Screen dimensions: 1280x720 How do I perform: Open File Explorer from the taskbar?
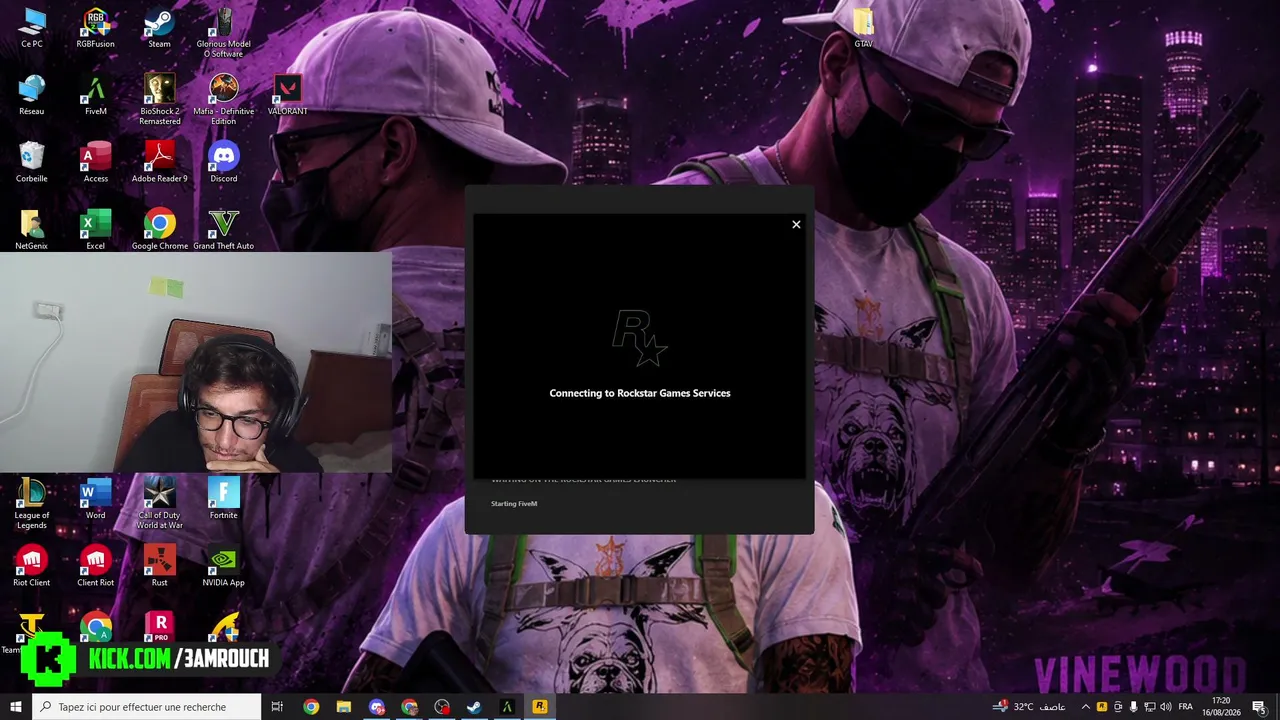coord(344,707)
